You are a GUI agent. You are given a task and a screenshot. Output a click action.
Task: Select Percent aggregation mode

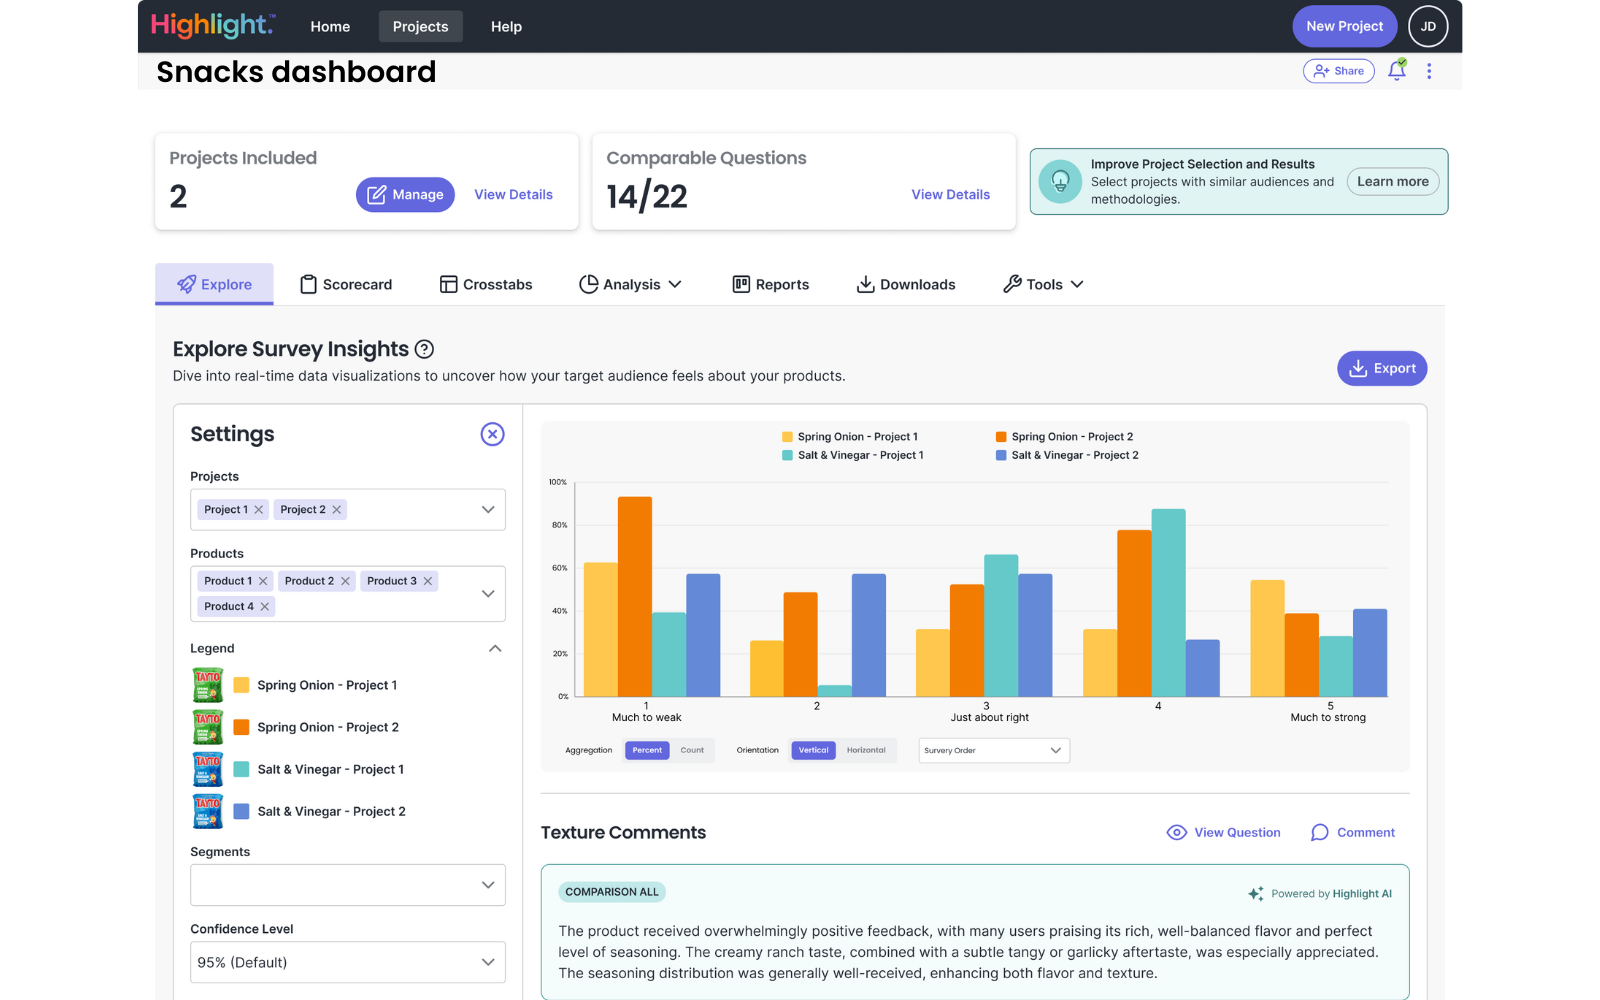click(x=647, y=750)
